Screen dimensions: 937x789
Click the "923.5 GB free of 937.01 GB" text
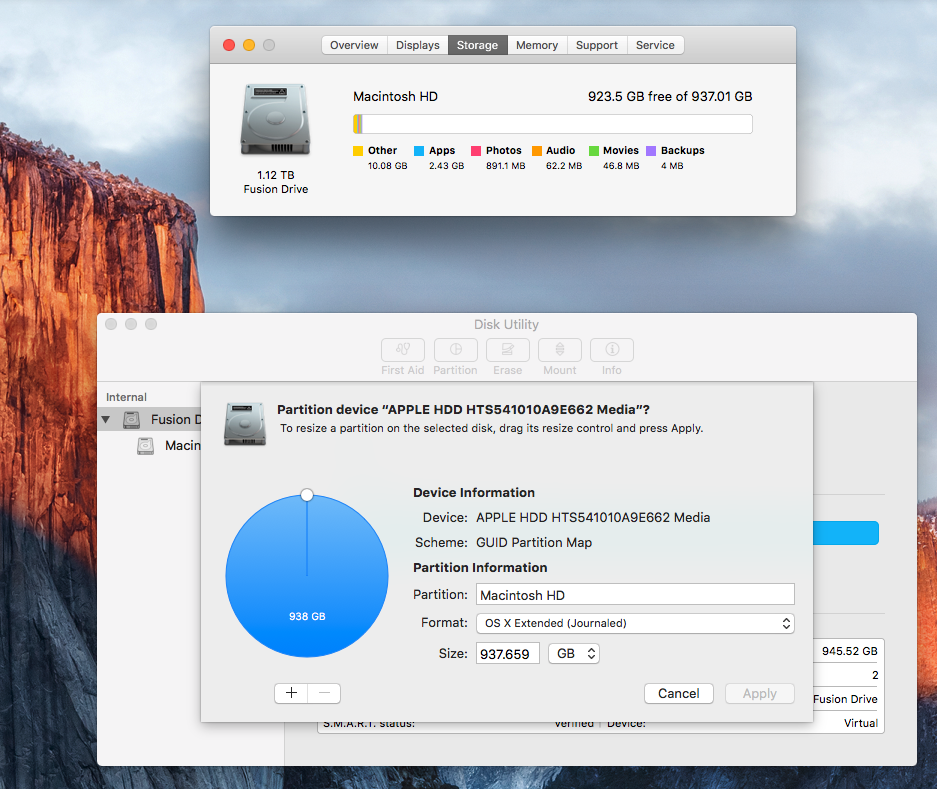tap(670, 97)
